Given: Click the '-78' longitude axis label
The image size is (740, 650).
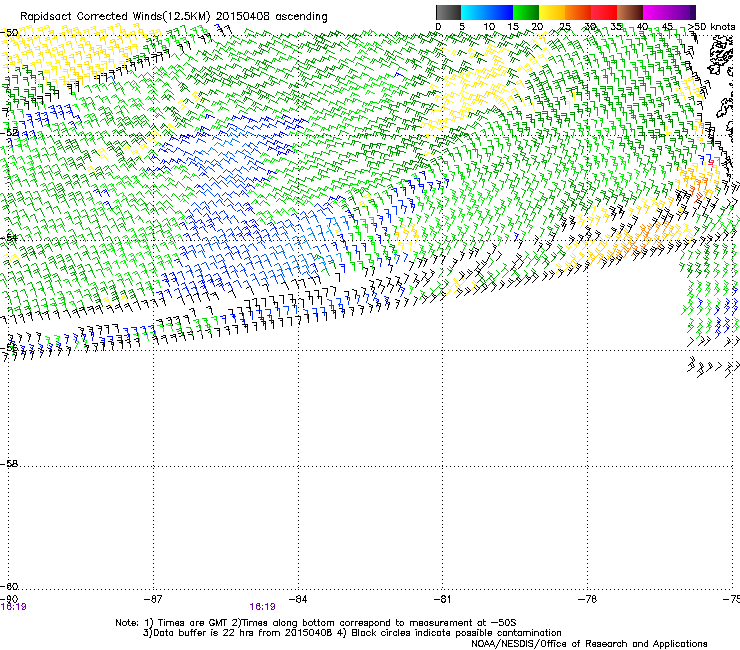Looking at the screenshot, I should tap(587, 599).
